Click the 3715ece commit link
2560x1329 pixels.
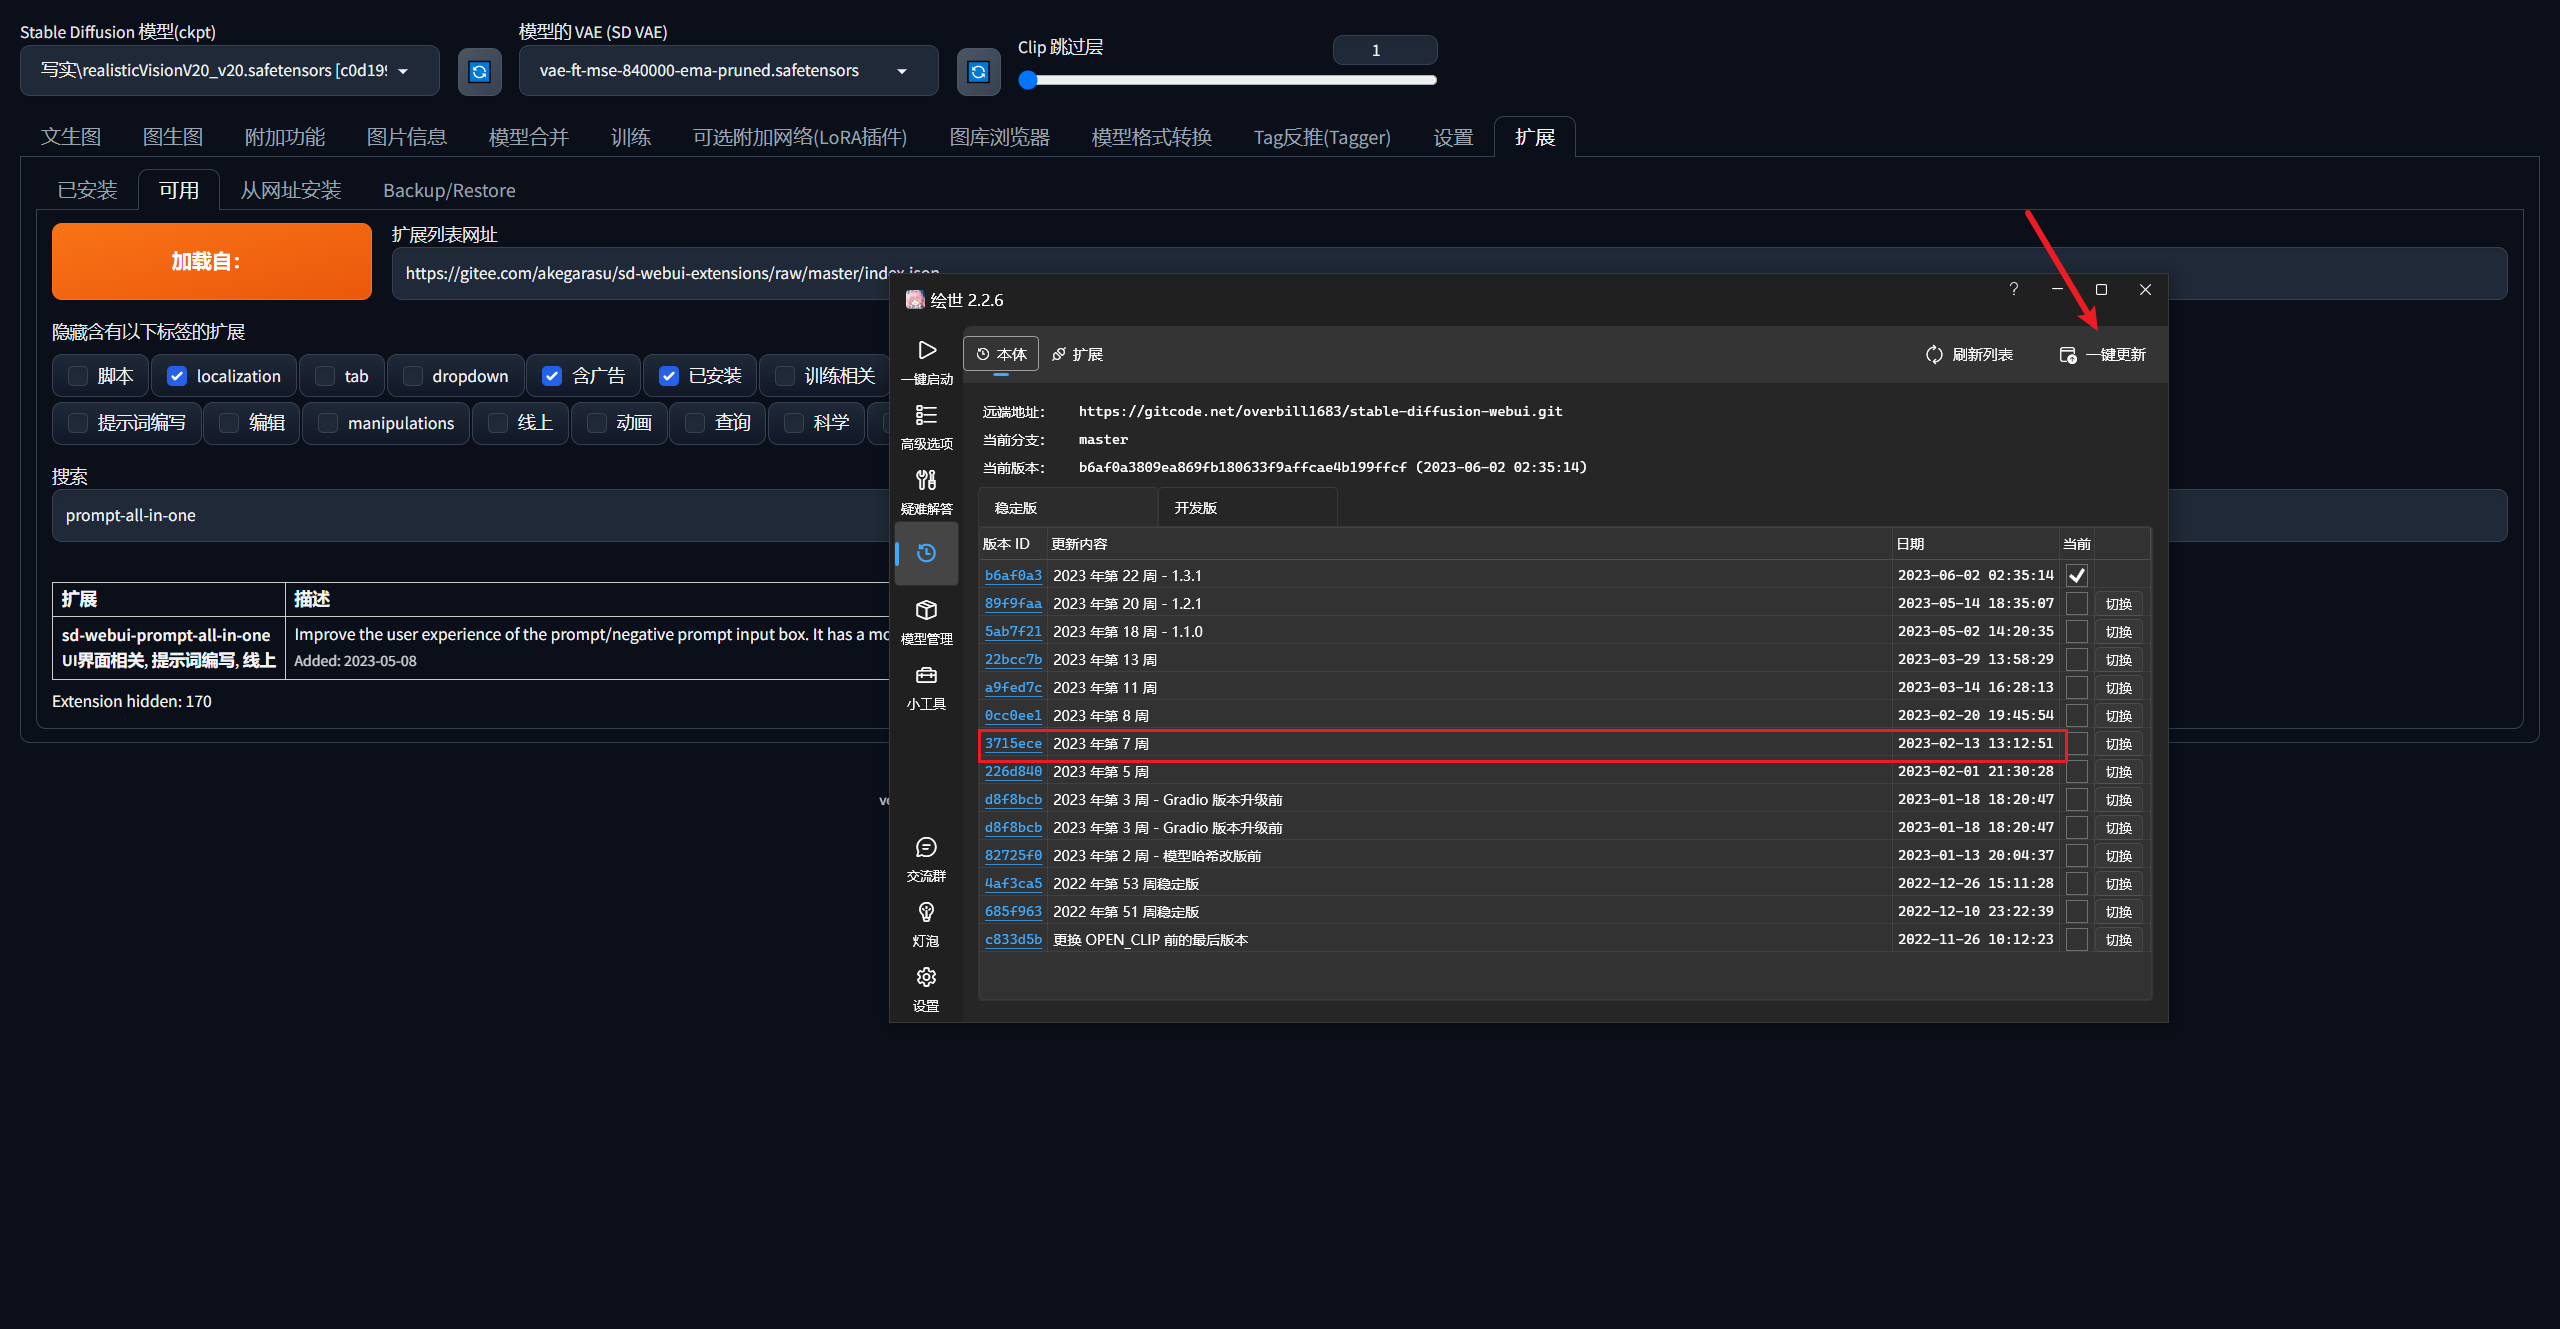(1012, 743)
